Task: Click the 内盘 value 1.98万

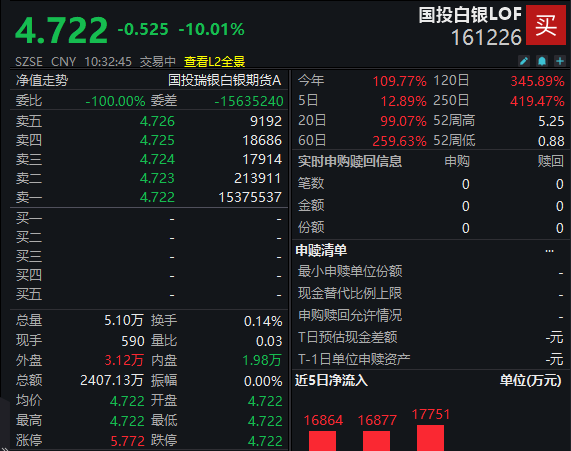Action: 262,360
